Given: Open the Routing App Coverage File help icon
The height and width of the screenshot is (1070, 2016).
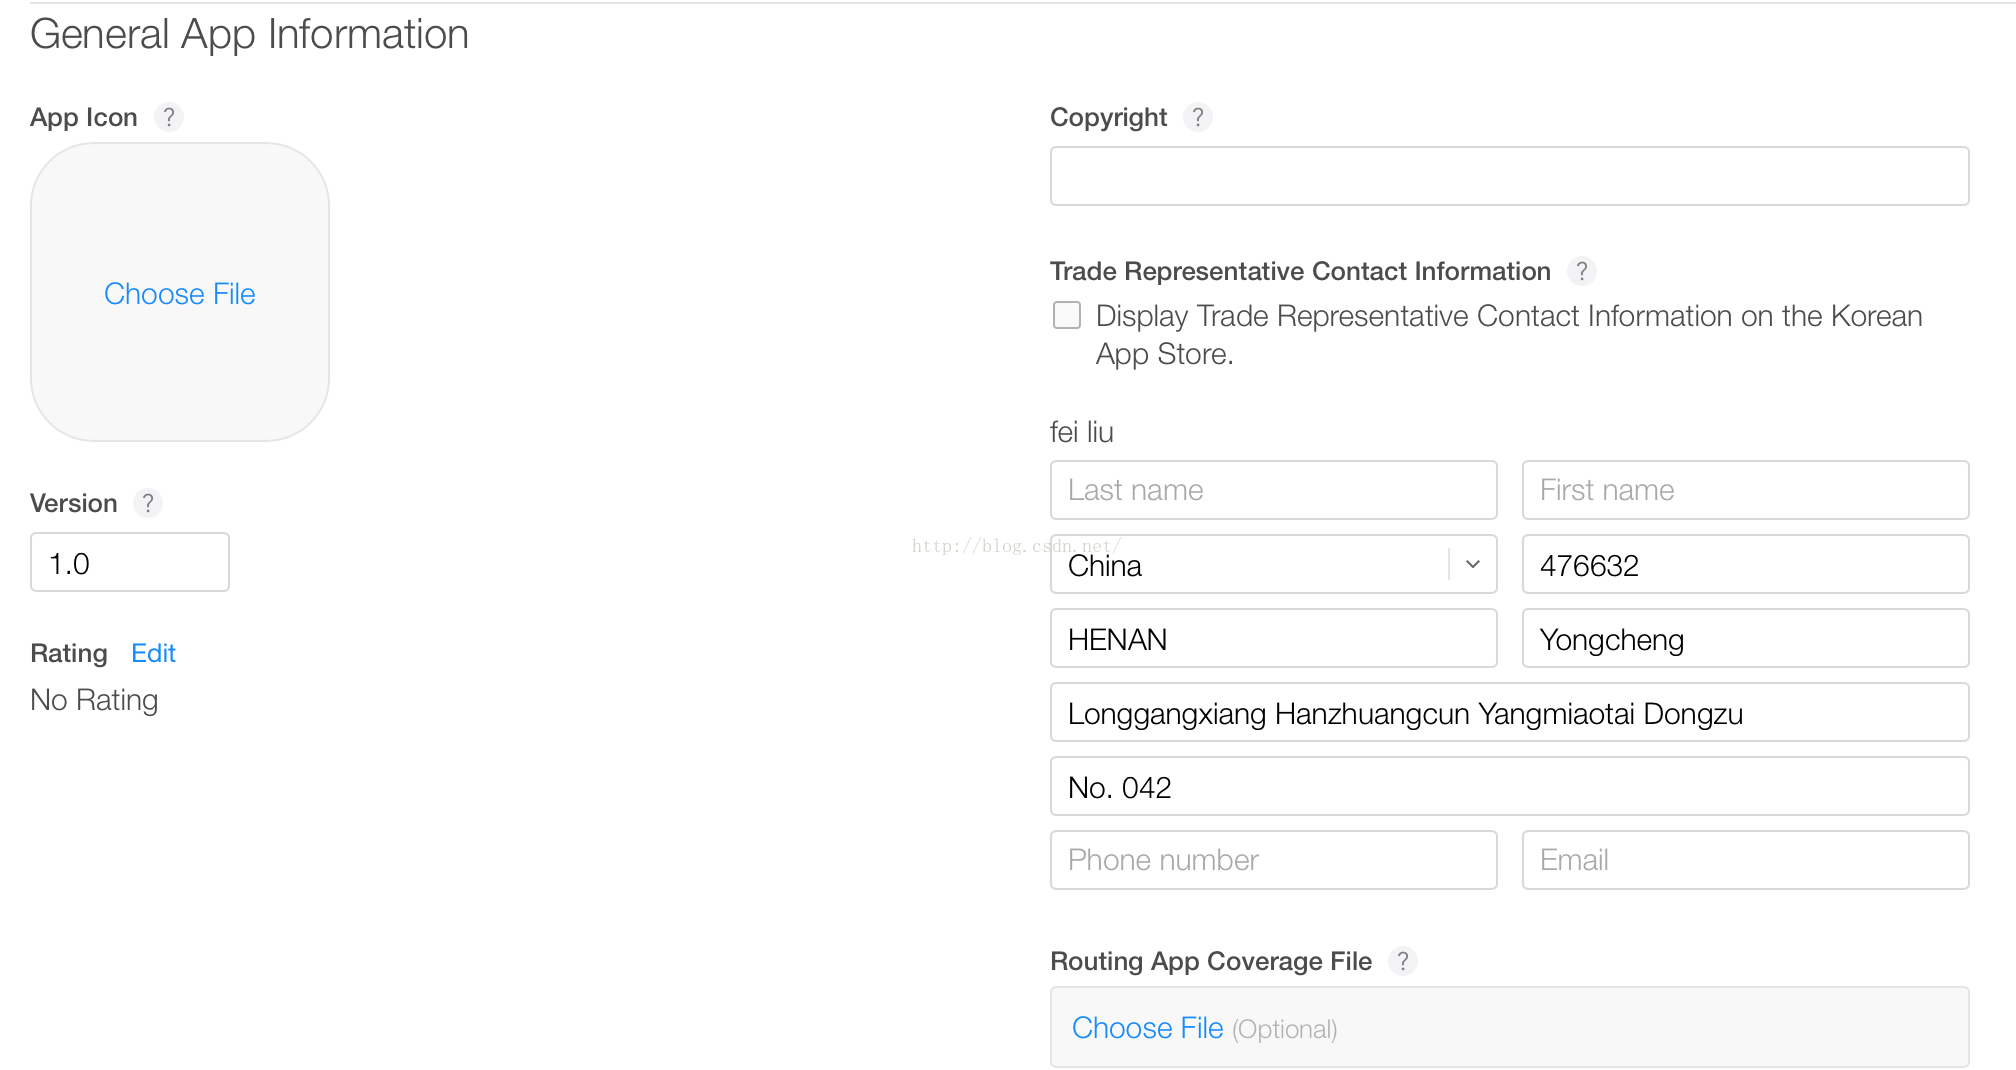Looking at the screenshot, I should click(1403, 961).
